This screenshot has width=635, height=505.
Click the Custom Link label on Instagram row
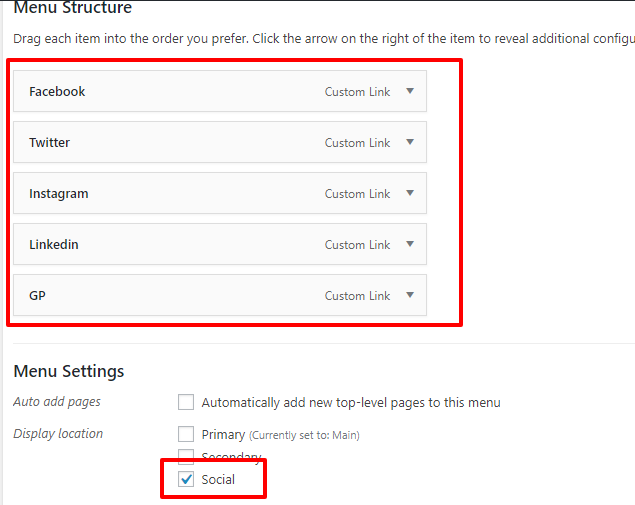pos(357,194)
